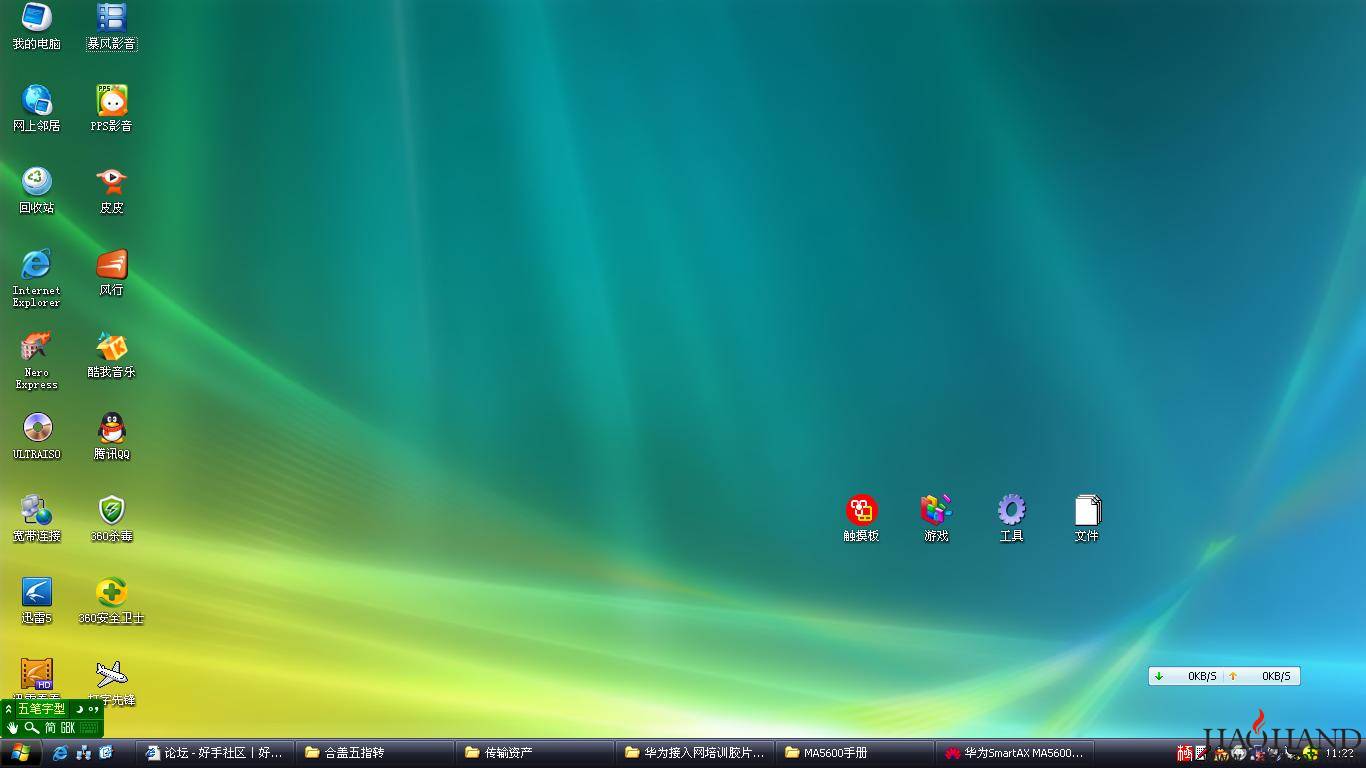The height and width of the screenshot is (768, 1366).
Task: Click the 游戏 games folder icon
Action: (x=936, y=519)
